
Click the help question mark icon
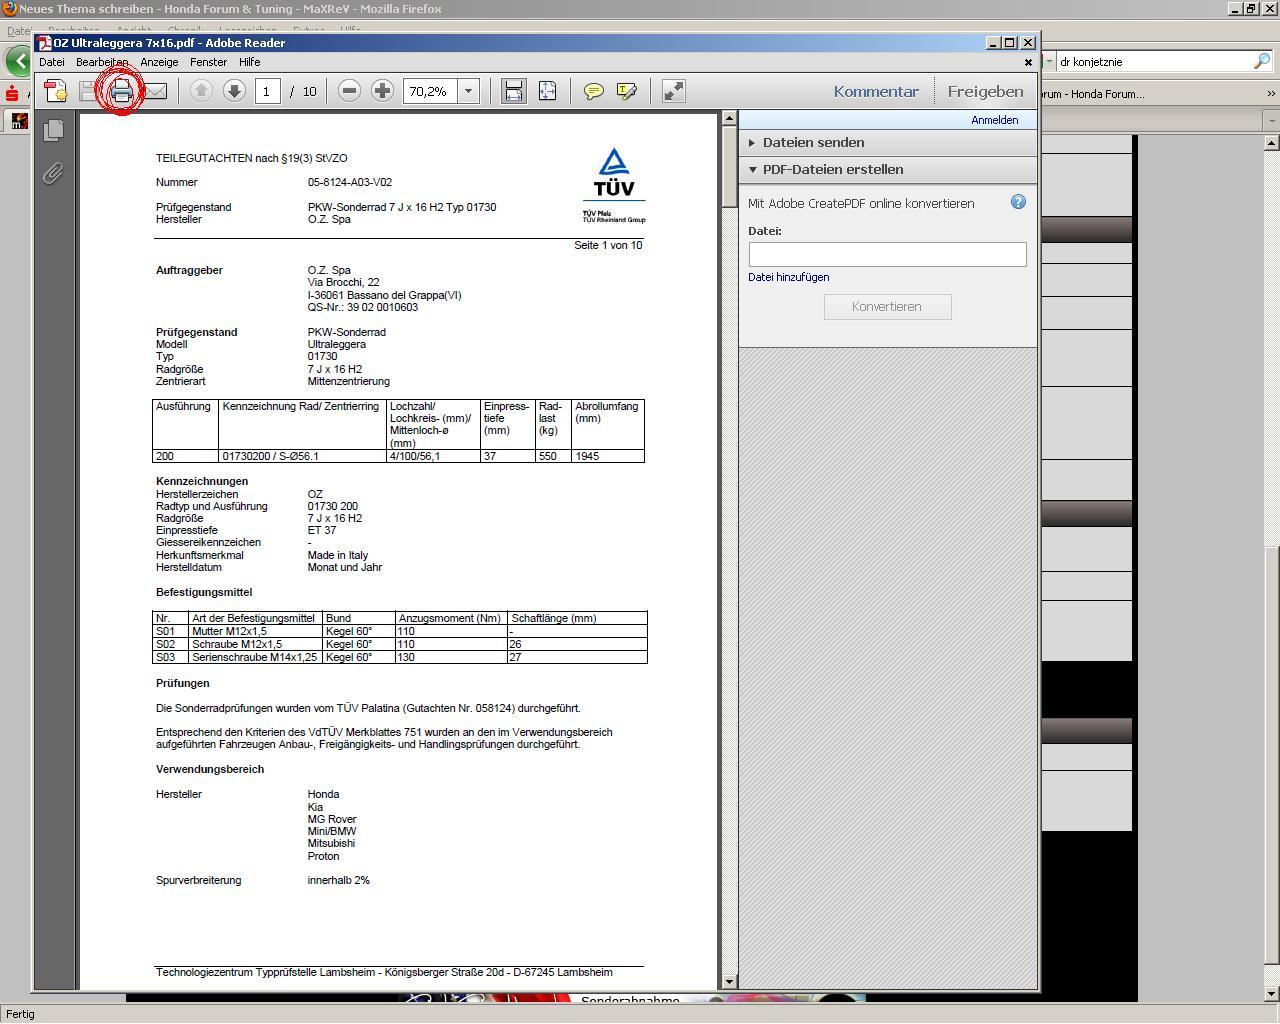click(x=1018, y=202)
